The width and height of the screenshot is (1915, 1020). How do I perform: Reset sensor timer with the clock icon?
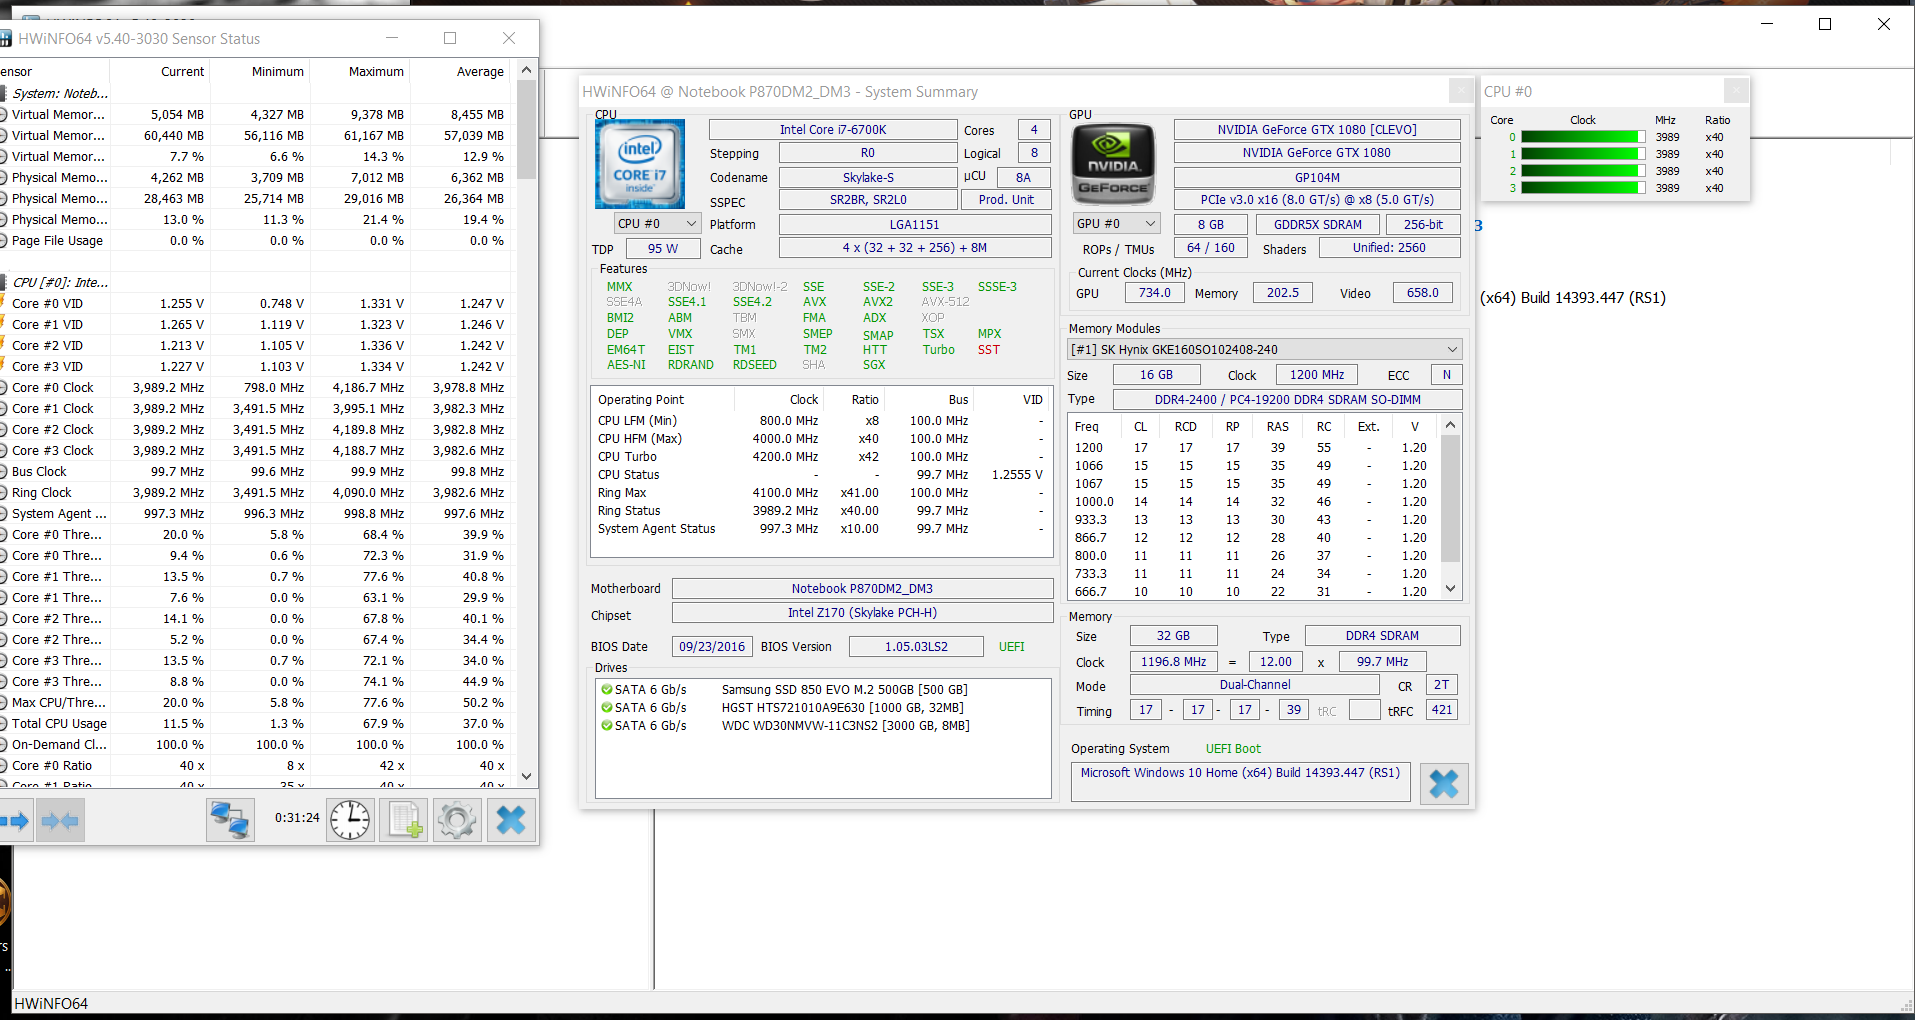tap(350, 821)
